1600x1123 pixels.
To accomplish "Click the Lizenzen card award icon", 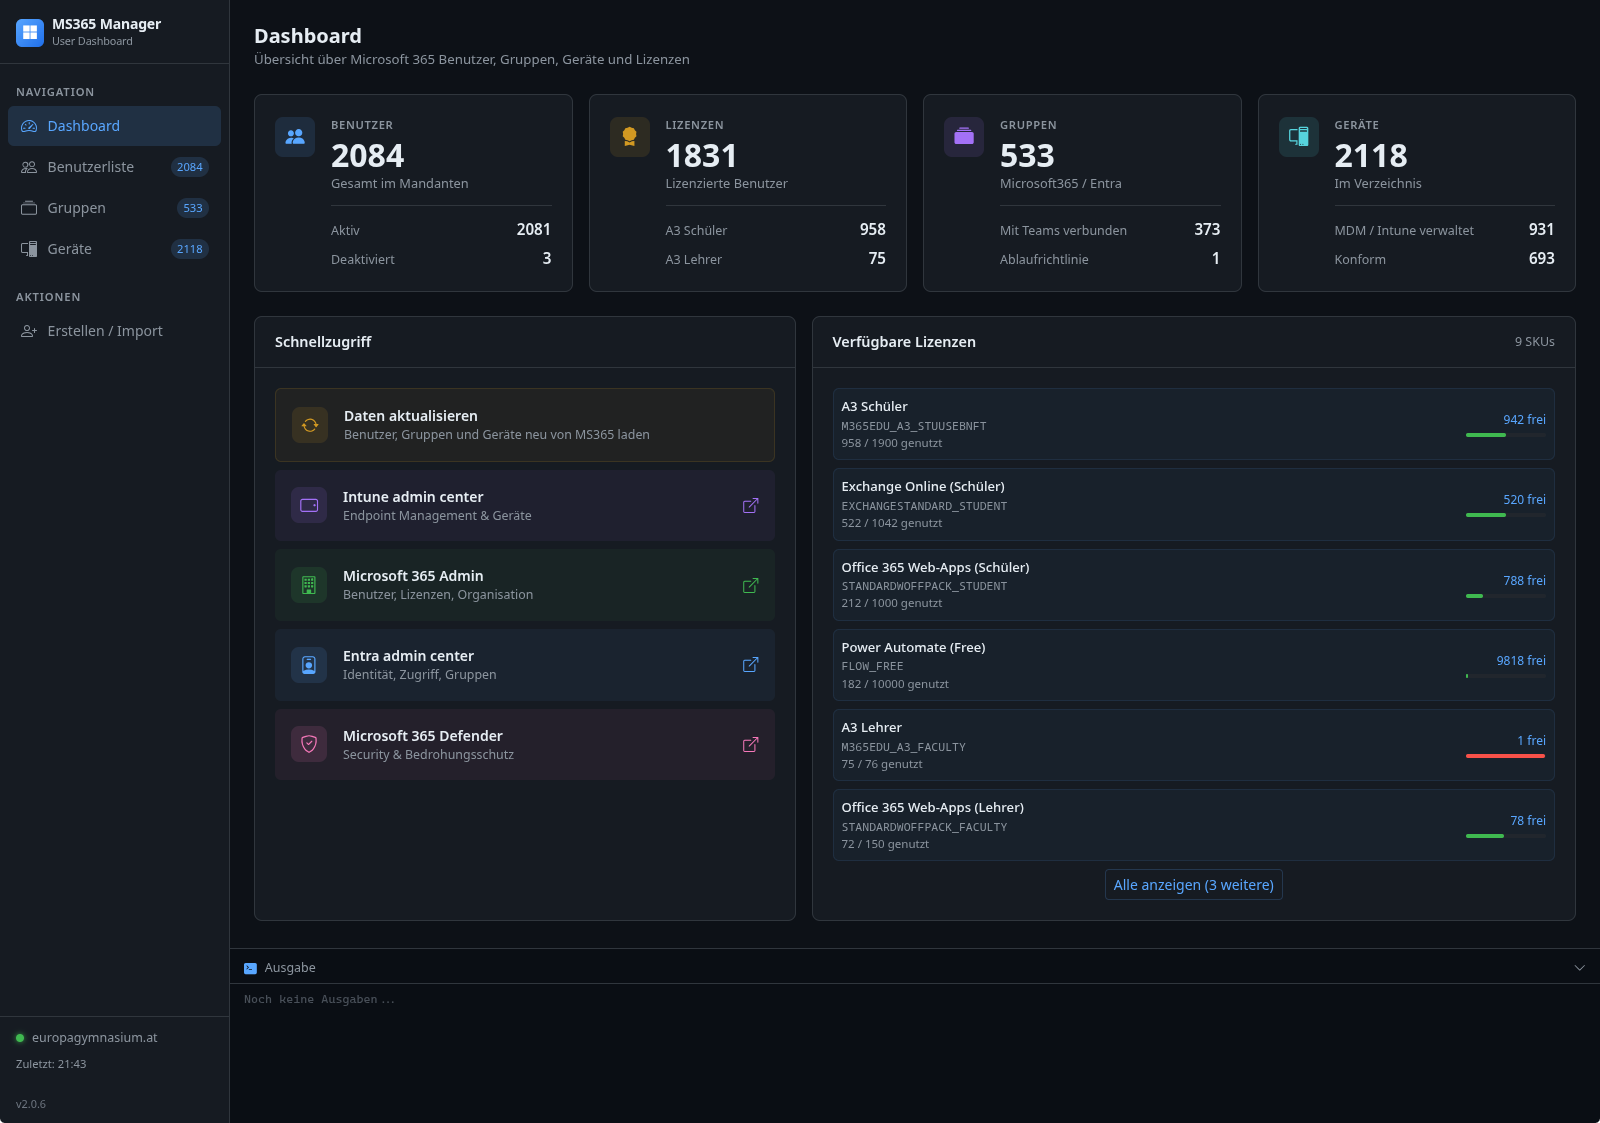I will 630,137.
